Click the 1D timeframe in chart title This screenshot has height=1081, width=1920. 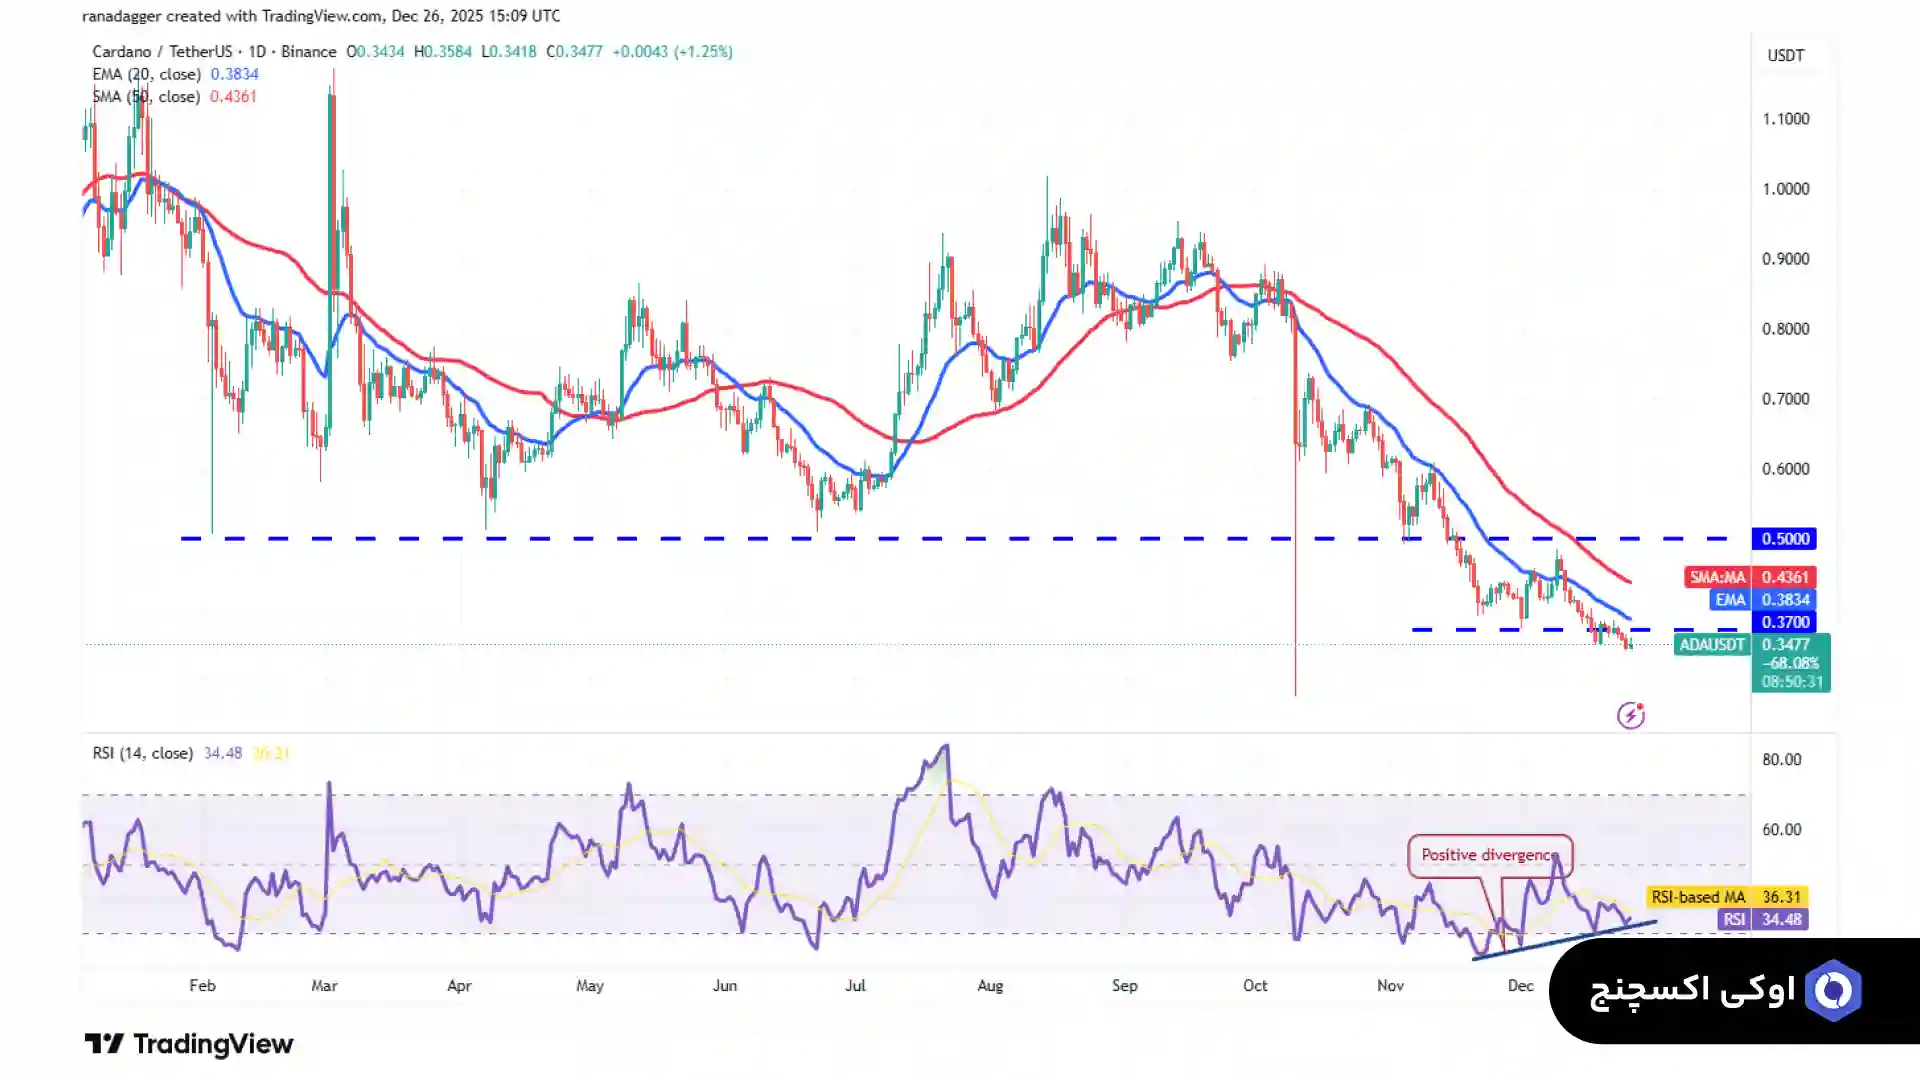tap(257, 51)
